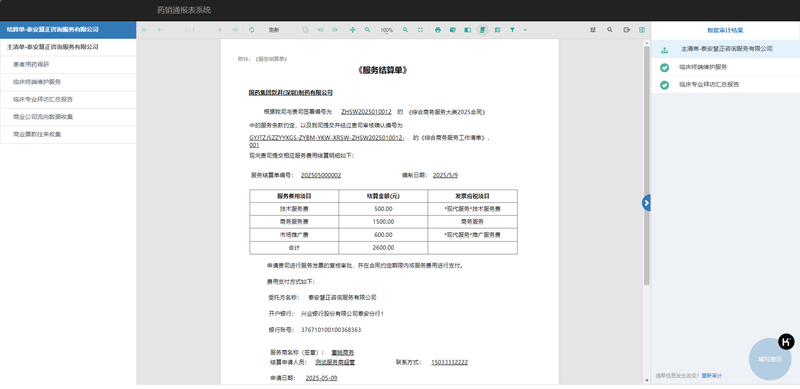
Task: Click the zoom in magnifier icon
Action: pyautogui.click(x=406, y=30)
